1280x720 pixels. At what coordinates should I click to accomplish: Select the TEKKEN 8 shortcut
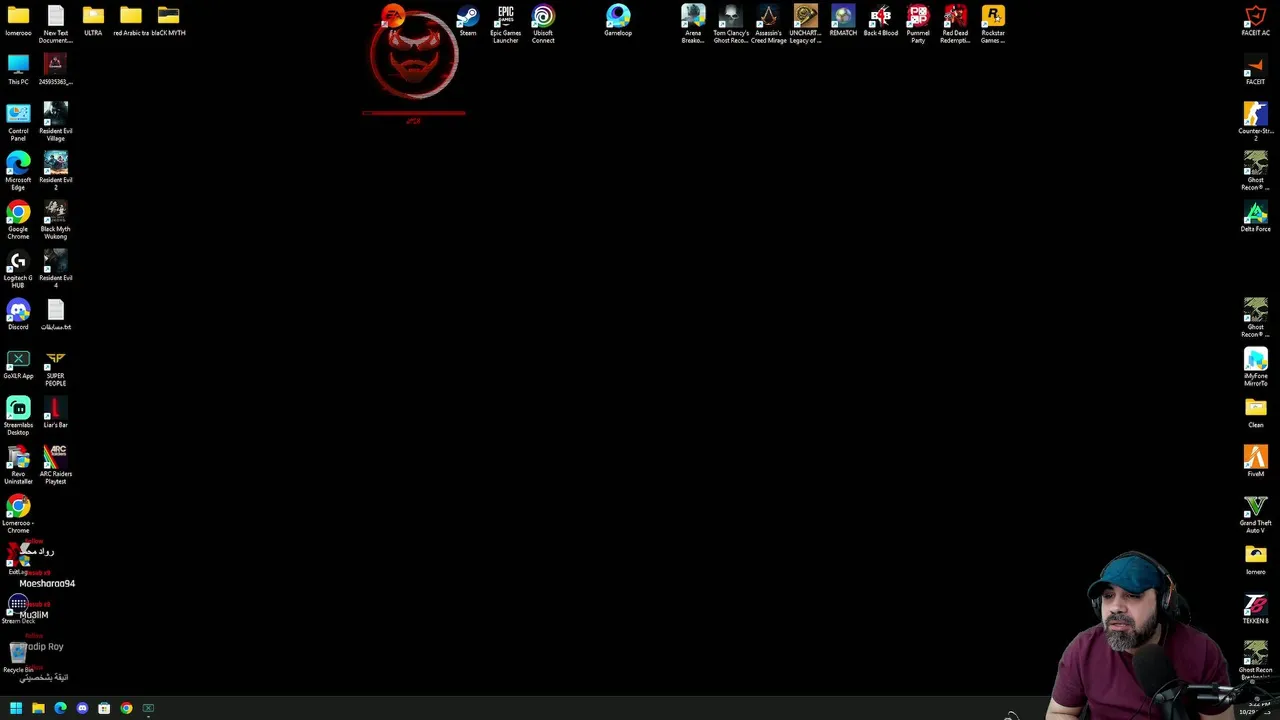1256,609
